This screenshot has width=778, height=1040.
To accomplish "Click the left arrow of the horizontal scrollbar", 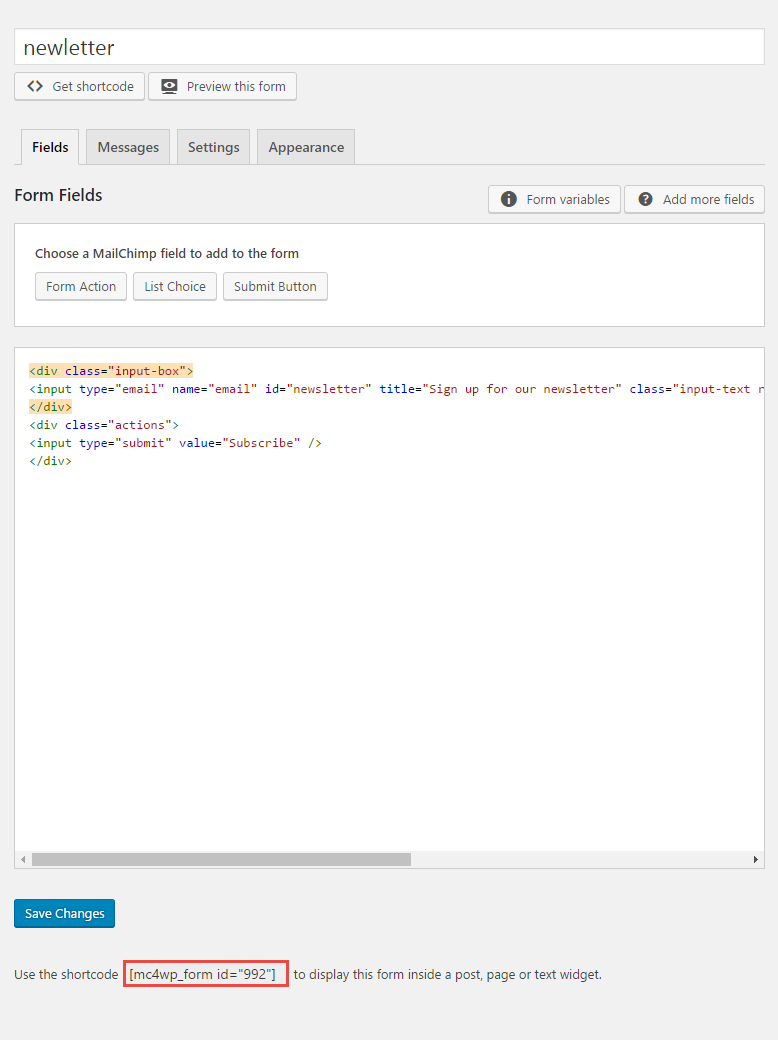I will point(23,860).
